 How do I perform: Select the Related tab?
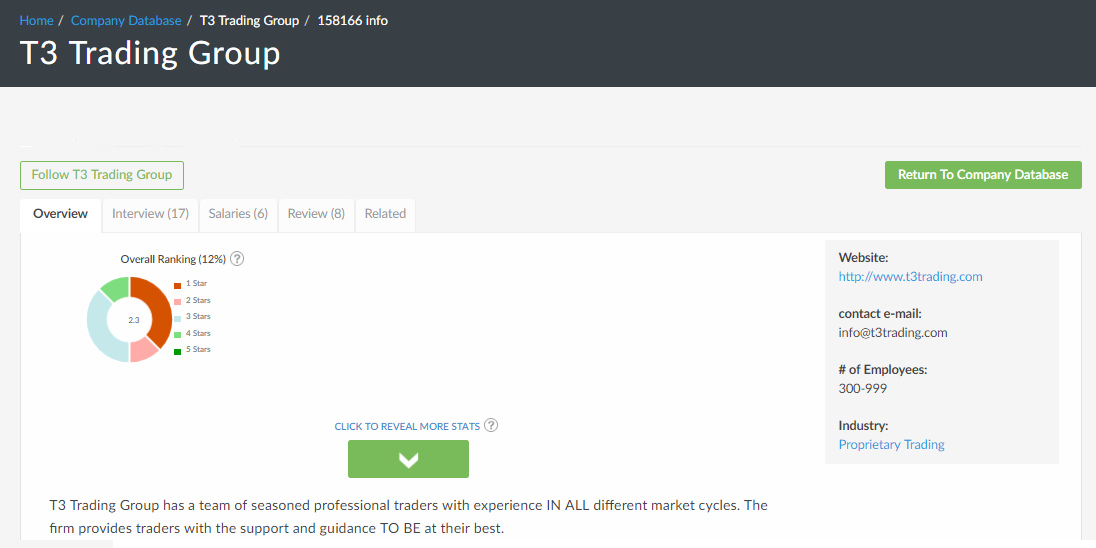coord(385,214)
